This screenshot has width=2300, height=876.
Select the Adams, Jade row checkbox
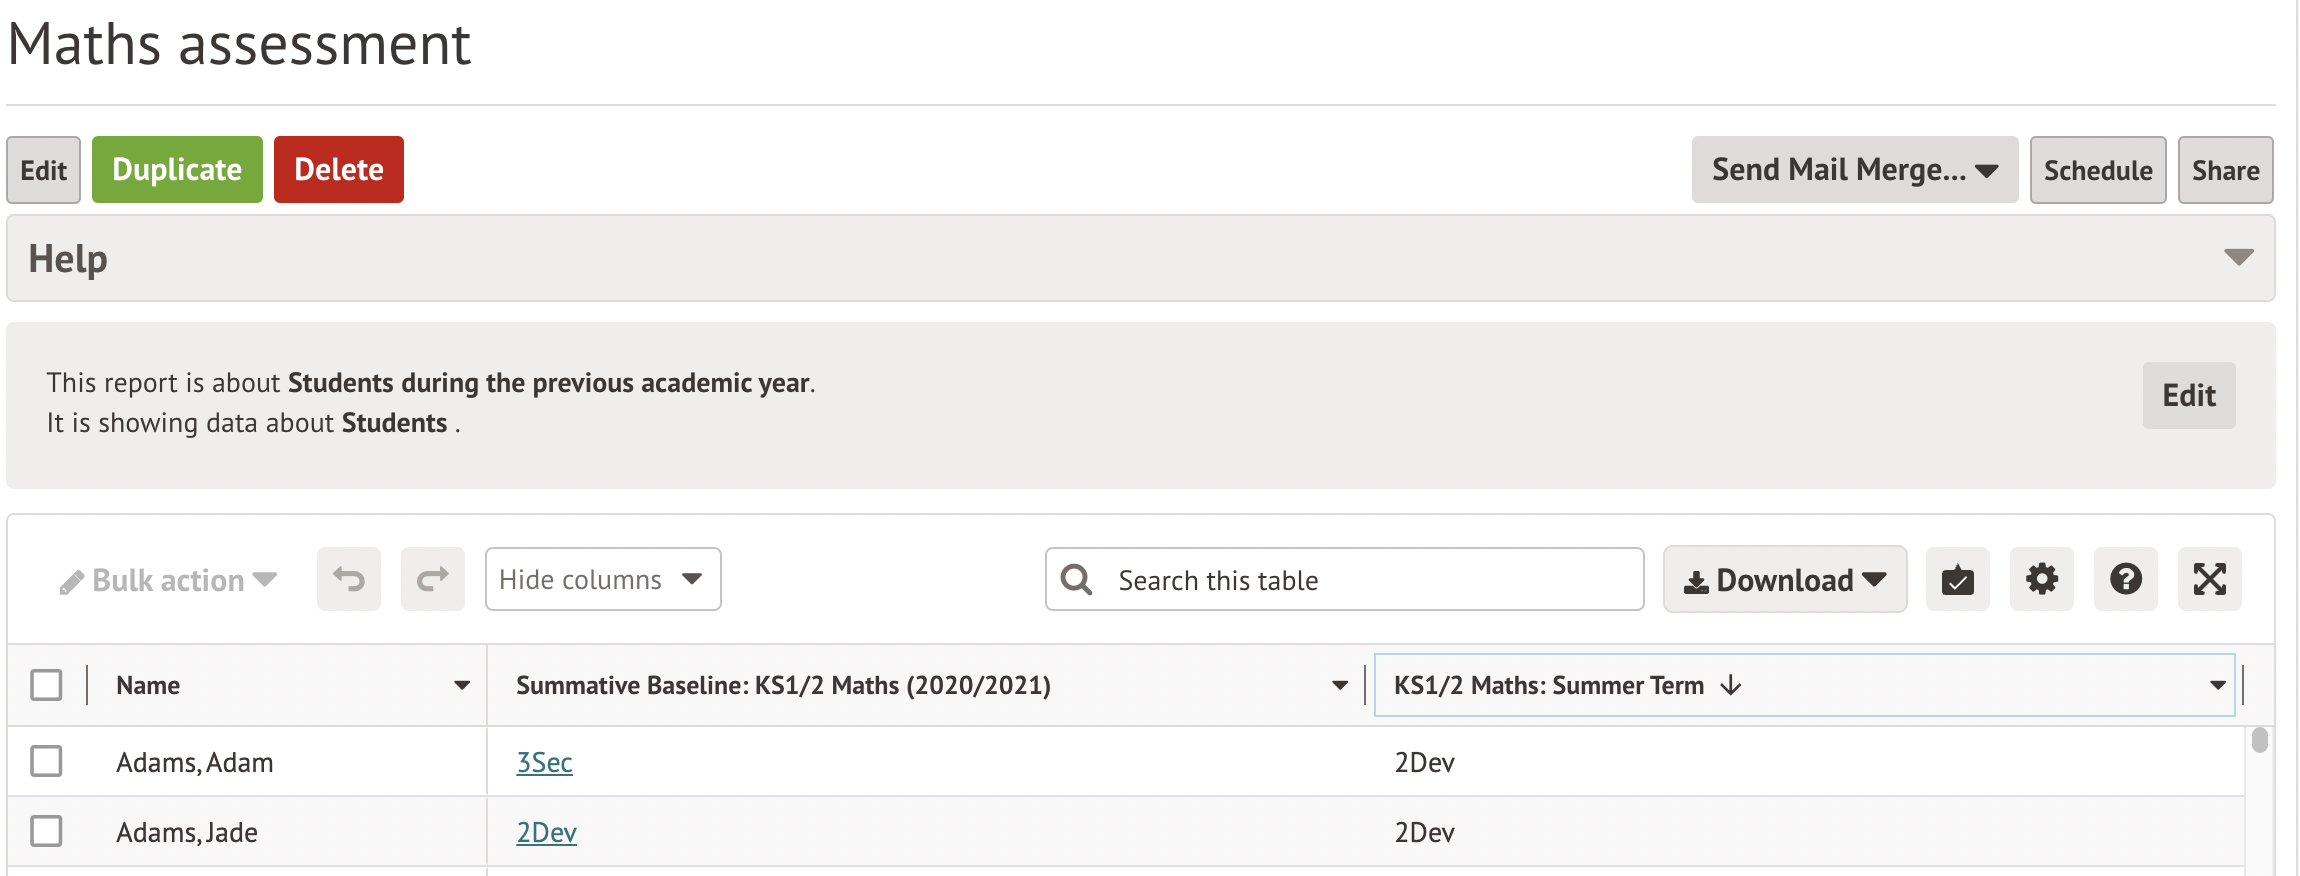click(x=46, y=831)
